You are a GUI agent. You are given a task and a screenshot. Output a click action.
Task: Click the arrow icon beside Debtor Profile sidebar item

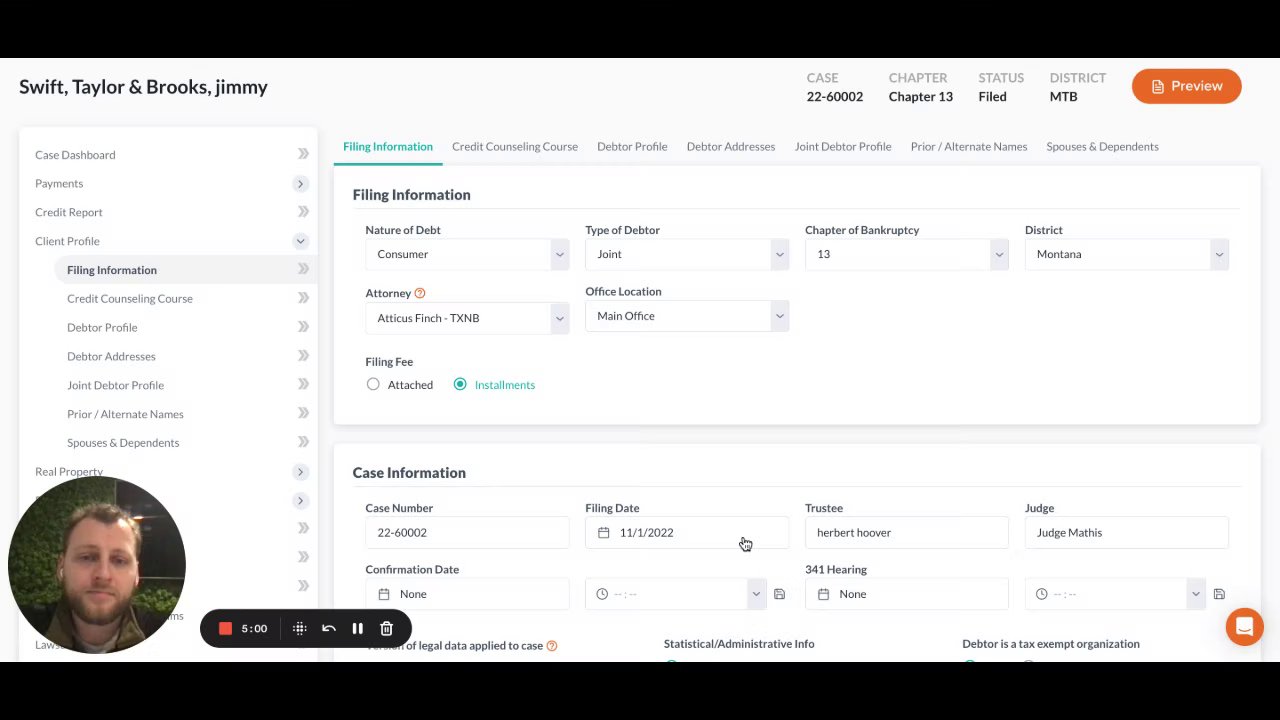pos(303,327)
